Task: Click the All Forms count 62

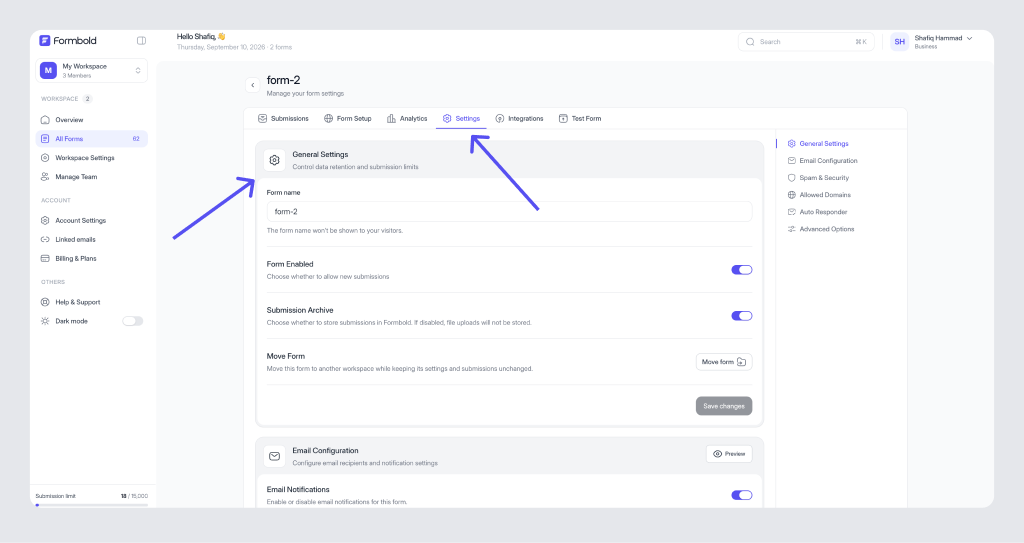Action: click(136, 139)
